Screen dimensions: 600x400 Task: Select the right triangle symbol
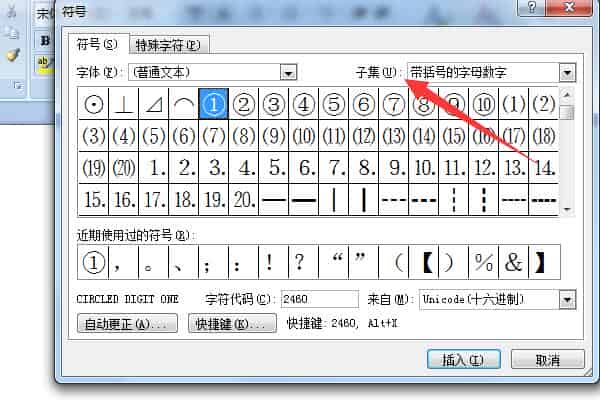click(154, 104)
